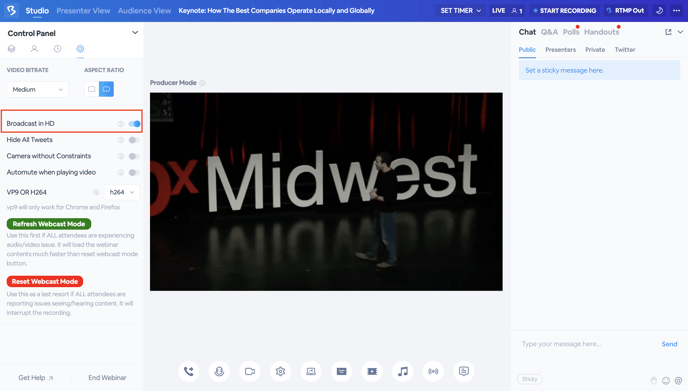Turn off the Broadcast in HD toggle

(x=134, y=124)
